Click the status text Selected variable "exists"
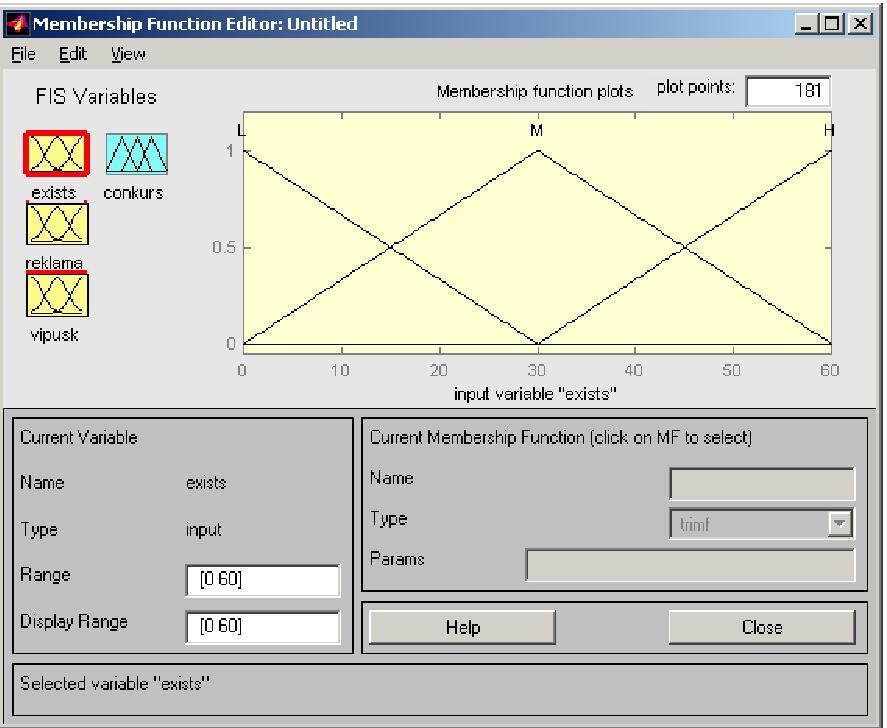The height and width of the screenshot is (728, 887). 115,683
